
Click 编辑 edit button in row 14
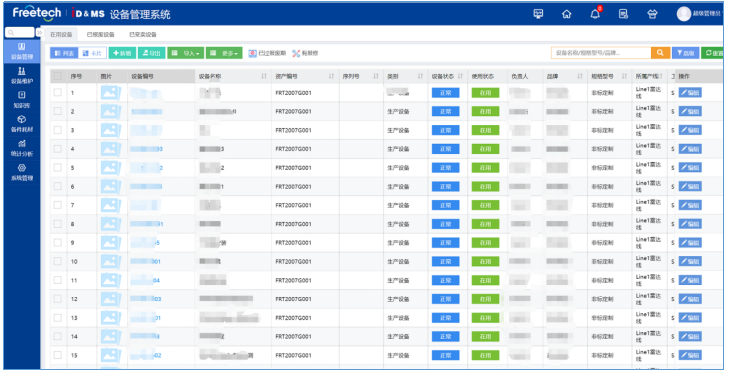pyautogui.click(x=690, y=336)
